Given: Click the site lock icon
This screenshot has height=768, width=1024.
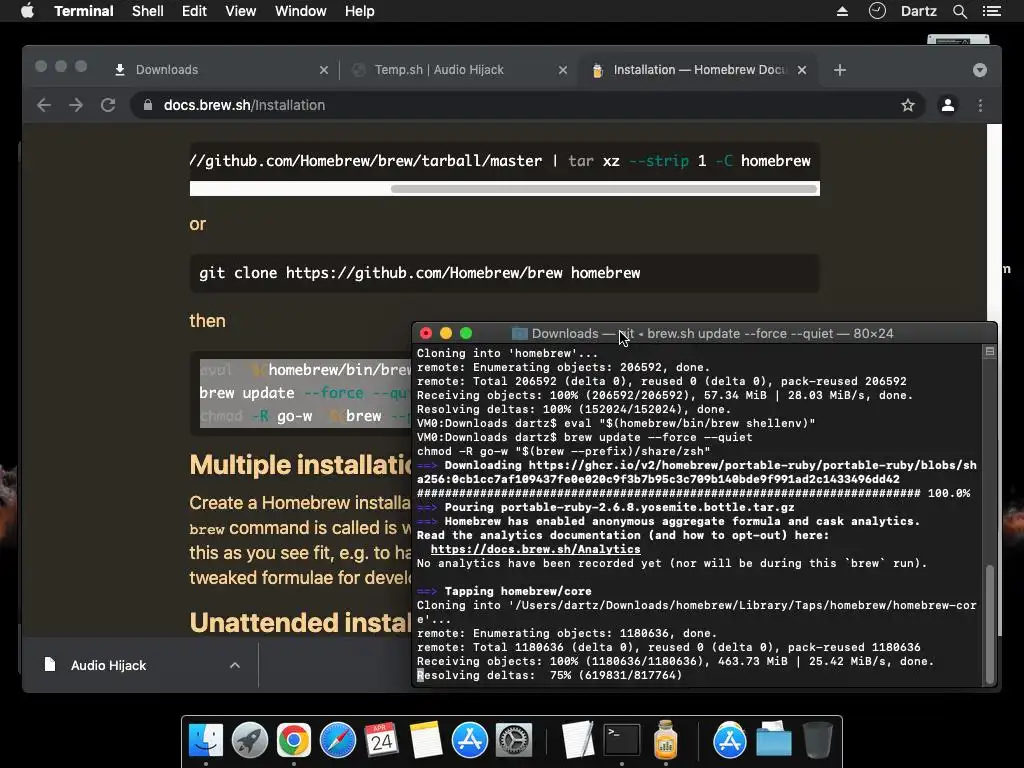Looking at the screenshot, I should [148, 105].
